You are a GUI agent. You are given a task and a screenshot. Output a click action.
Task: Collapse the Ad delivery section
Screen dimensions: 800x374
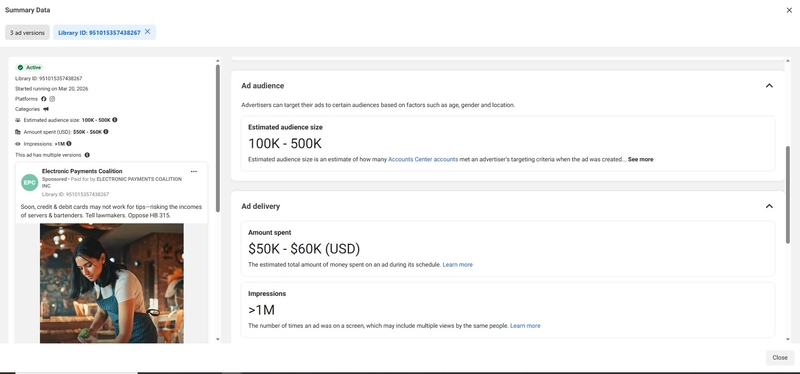pyautogui.click(x=769, y=206)
